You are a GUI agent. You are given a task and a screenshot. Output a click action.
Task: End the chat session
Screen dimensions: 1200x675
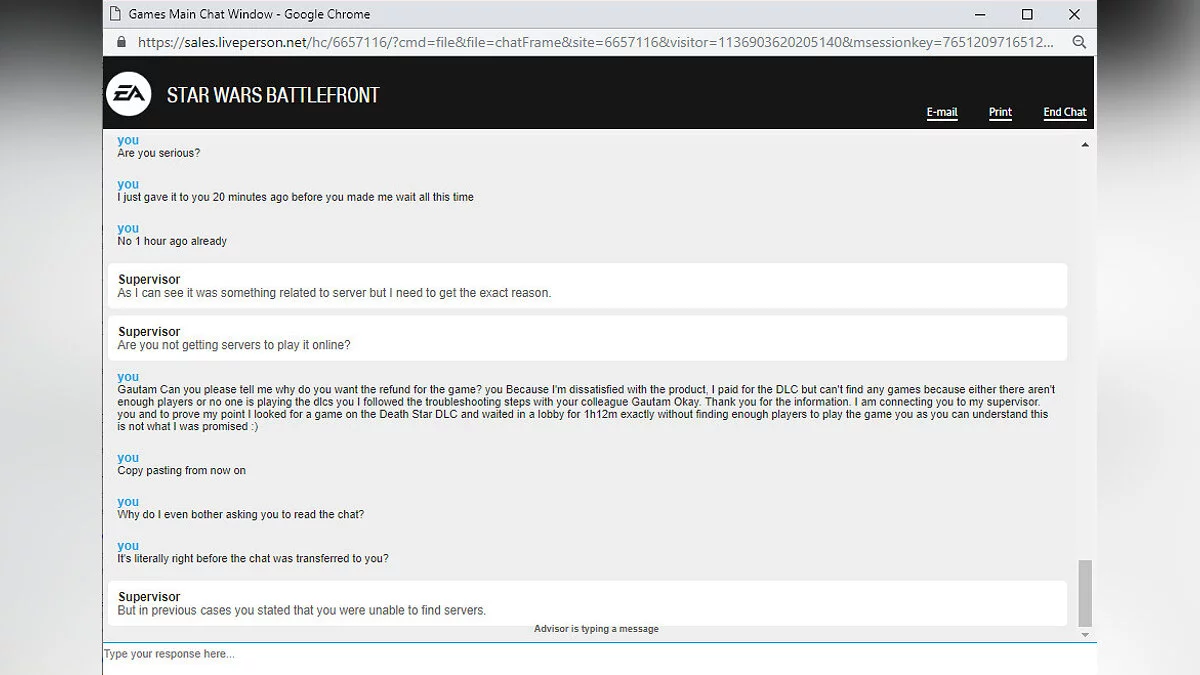point(1064,112)
